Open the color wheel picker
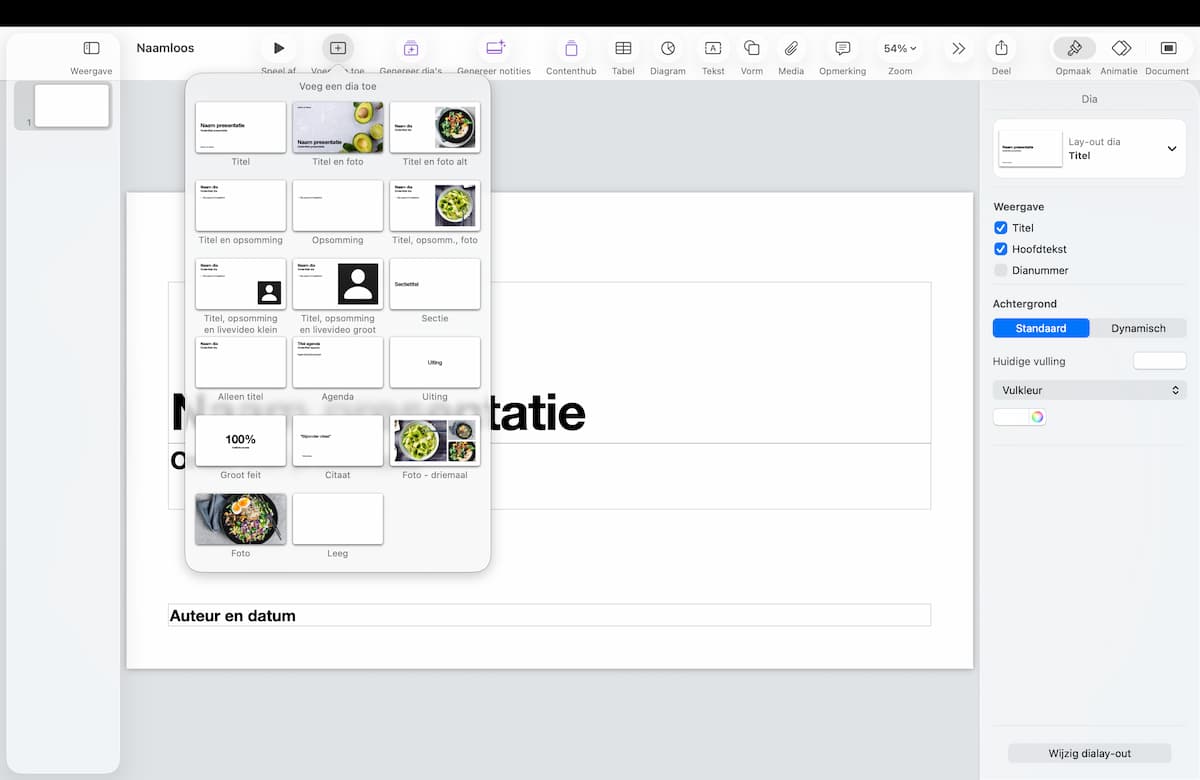 pos(1037,417)
